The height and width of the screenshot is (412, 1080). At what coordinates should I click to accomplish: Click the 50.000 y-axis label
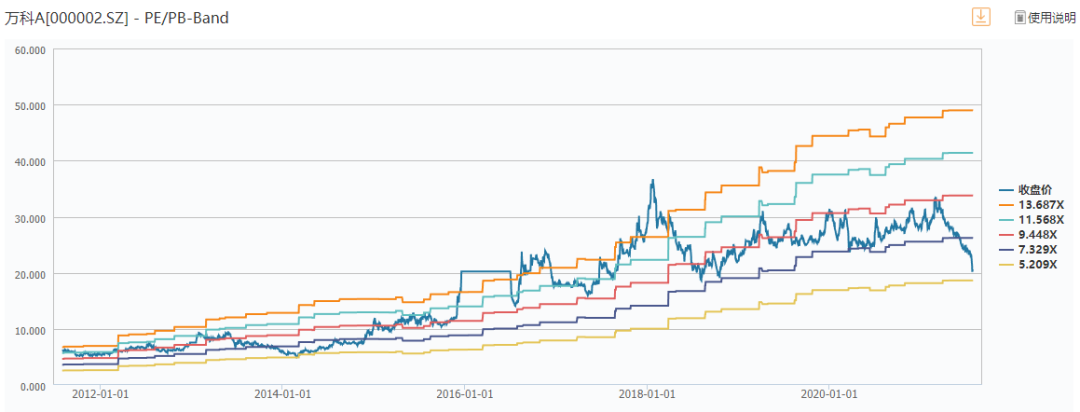pos(31,105)
